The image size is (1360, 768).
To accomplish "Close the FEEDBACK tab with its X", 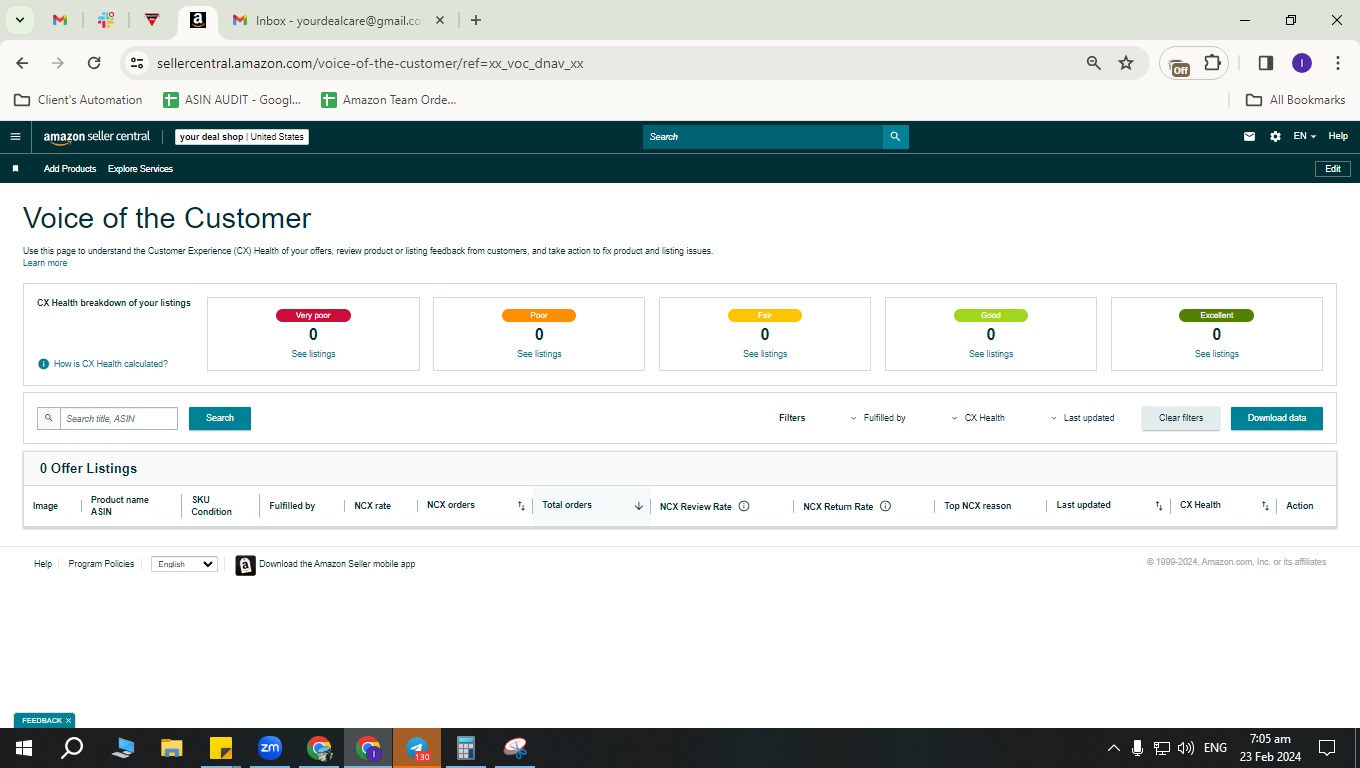I will click(x=68, y=720).
